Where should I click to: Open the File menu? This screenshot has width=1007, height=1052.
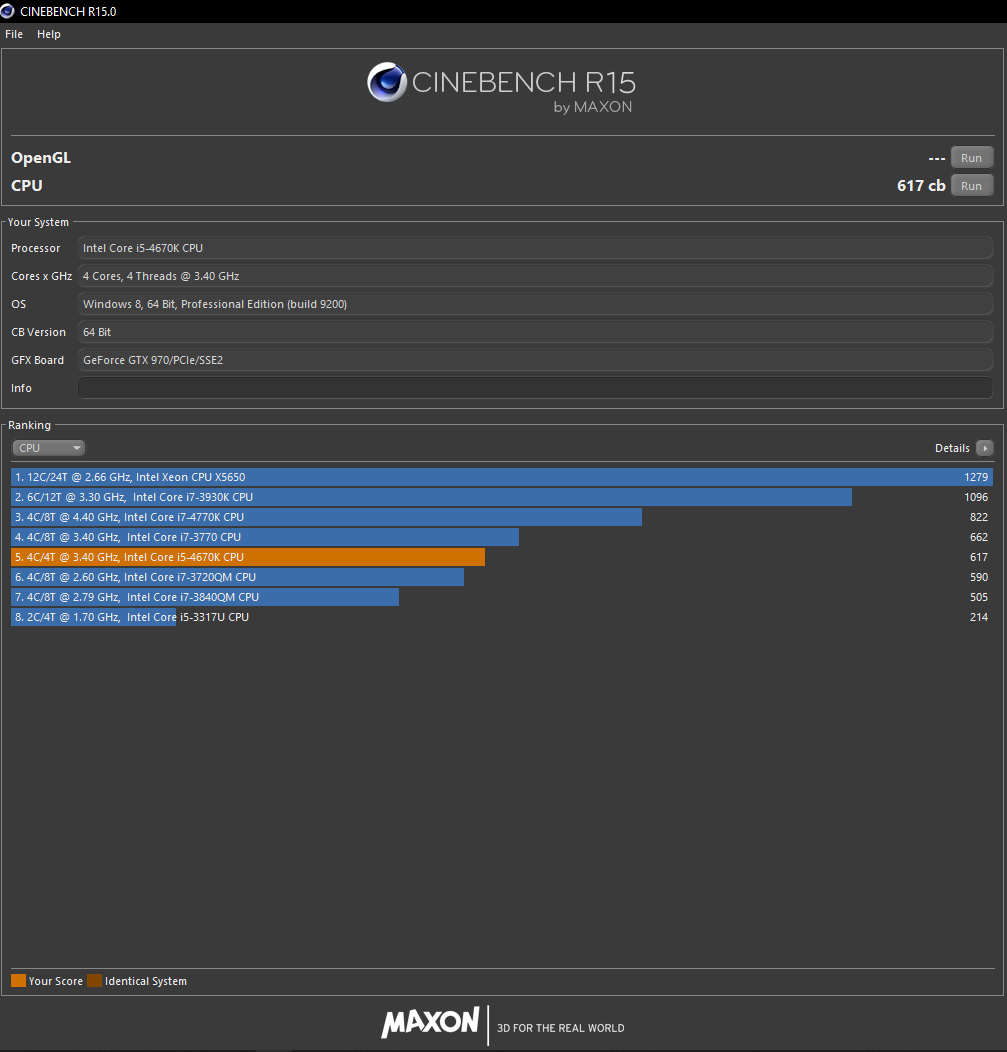click(x=14, y=34)
